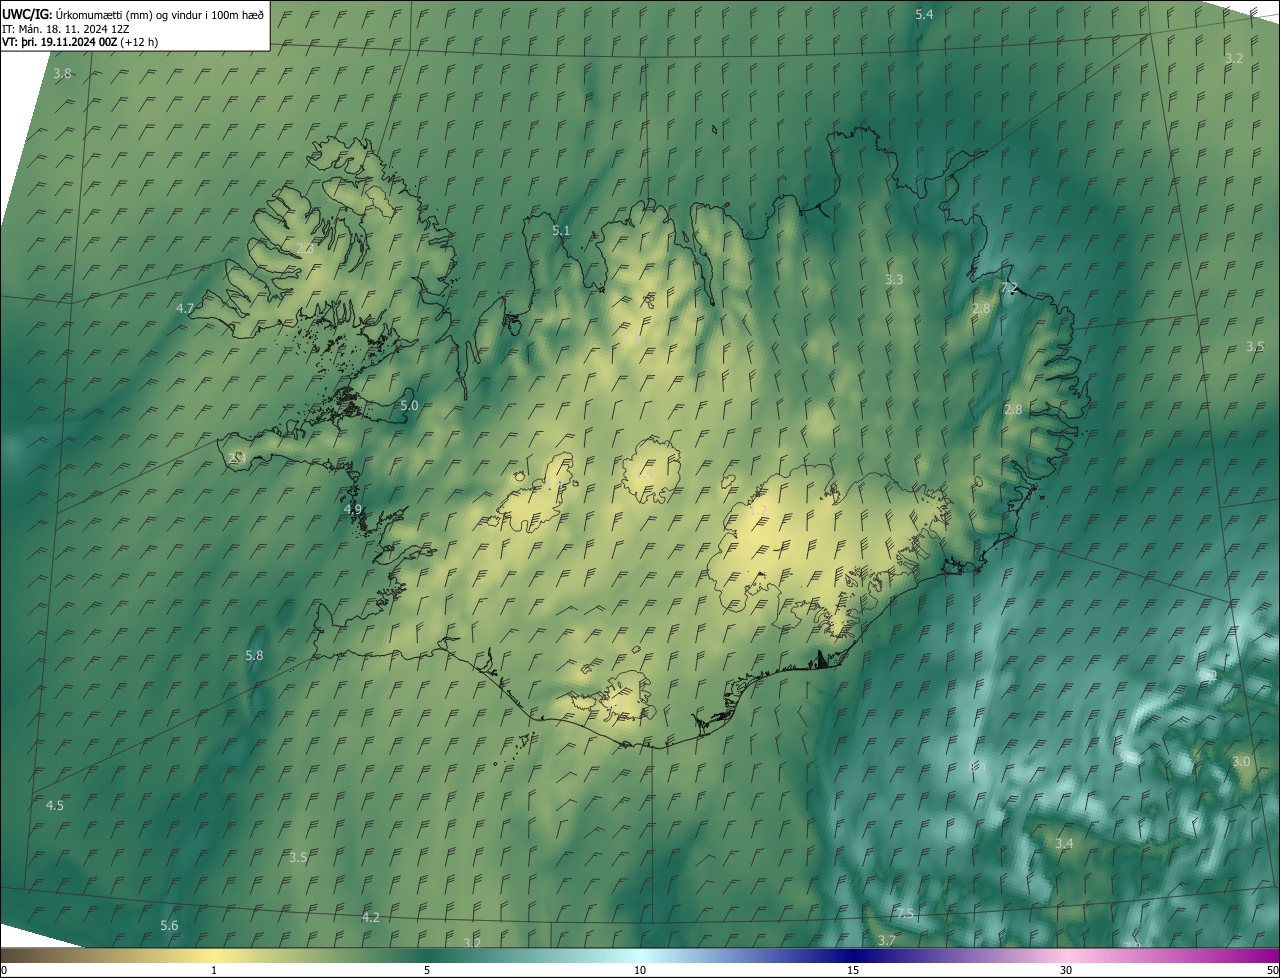1280x978 pixels.
Task: Click the '5.8' value on the map
Action: pyautogui.click(x=254, y=656)
